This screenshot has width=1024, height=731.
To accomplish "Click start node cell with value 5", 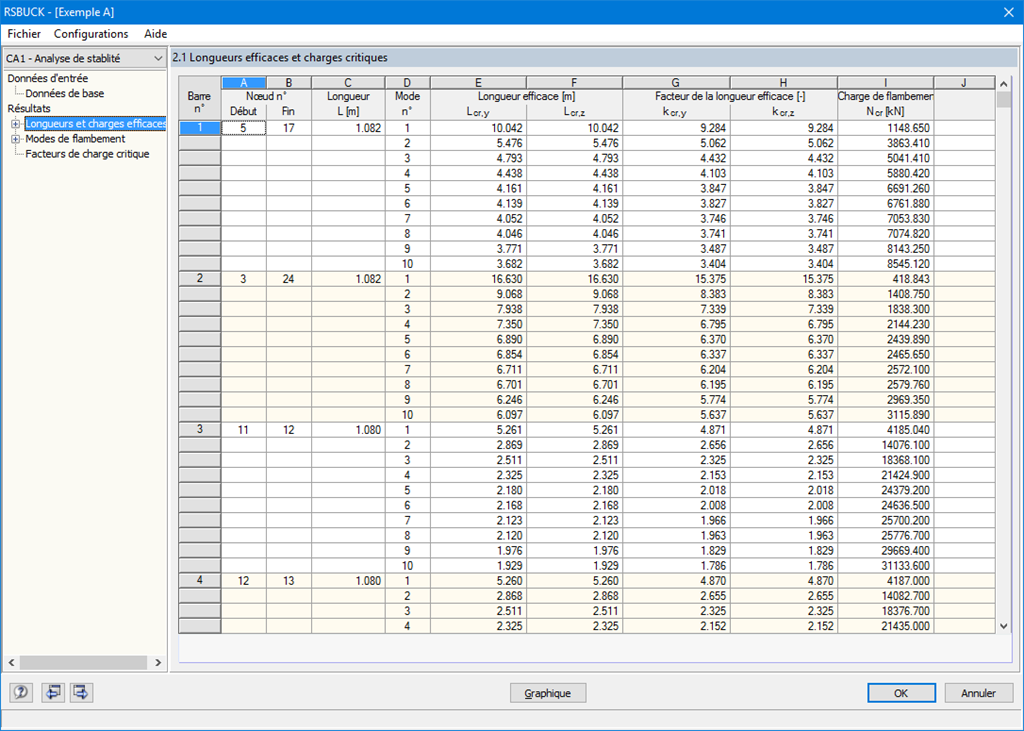I will click(244, 128).
